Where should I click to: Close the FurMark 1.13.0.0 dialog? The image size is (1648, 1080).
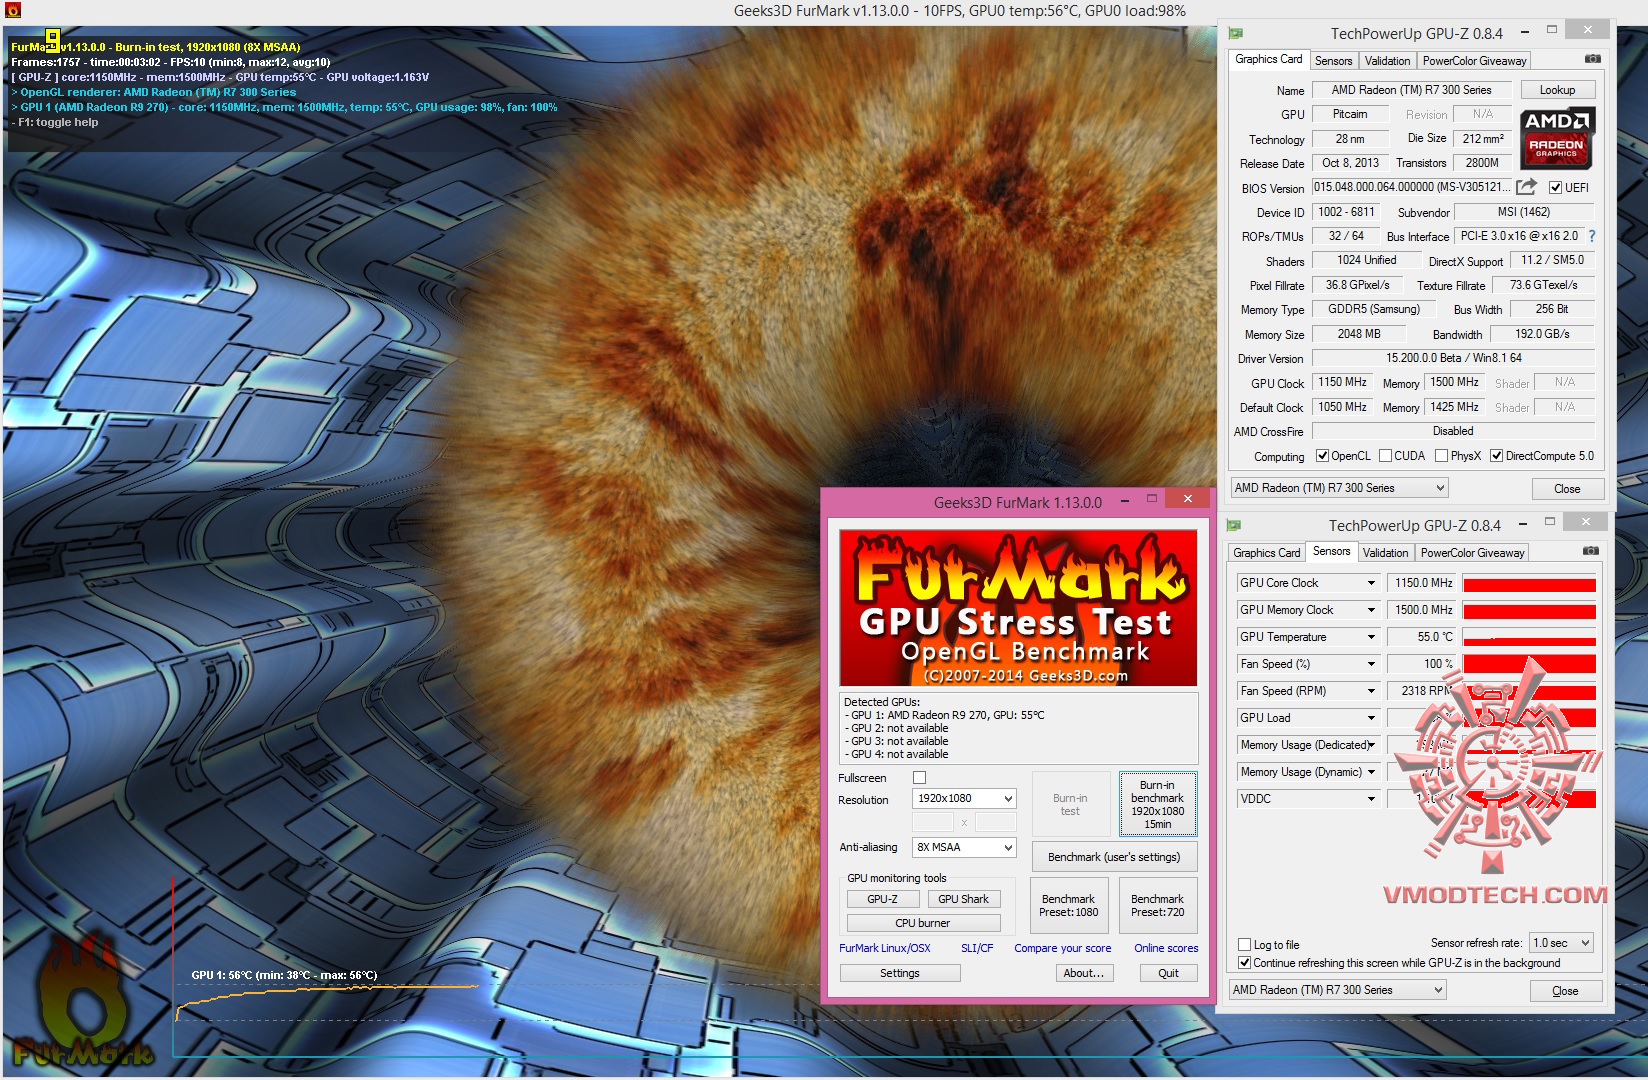point(1187,499)
